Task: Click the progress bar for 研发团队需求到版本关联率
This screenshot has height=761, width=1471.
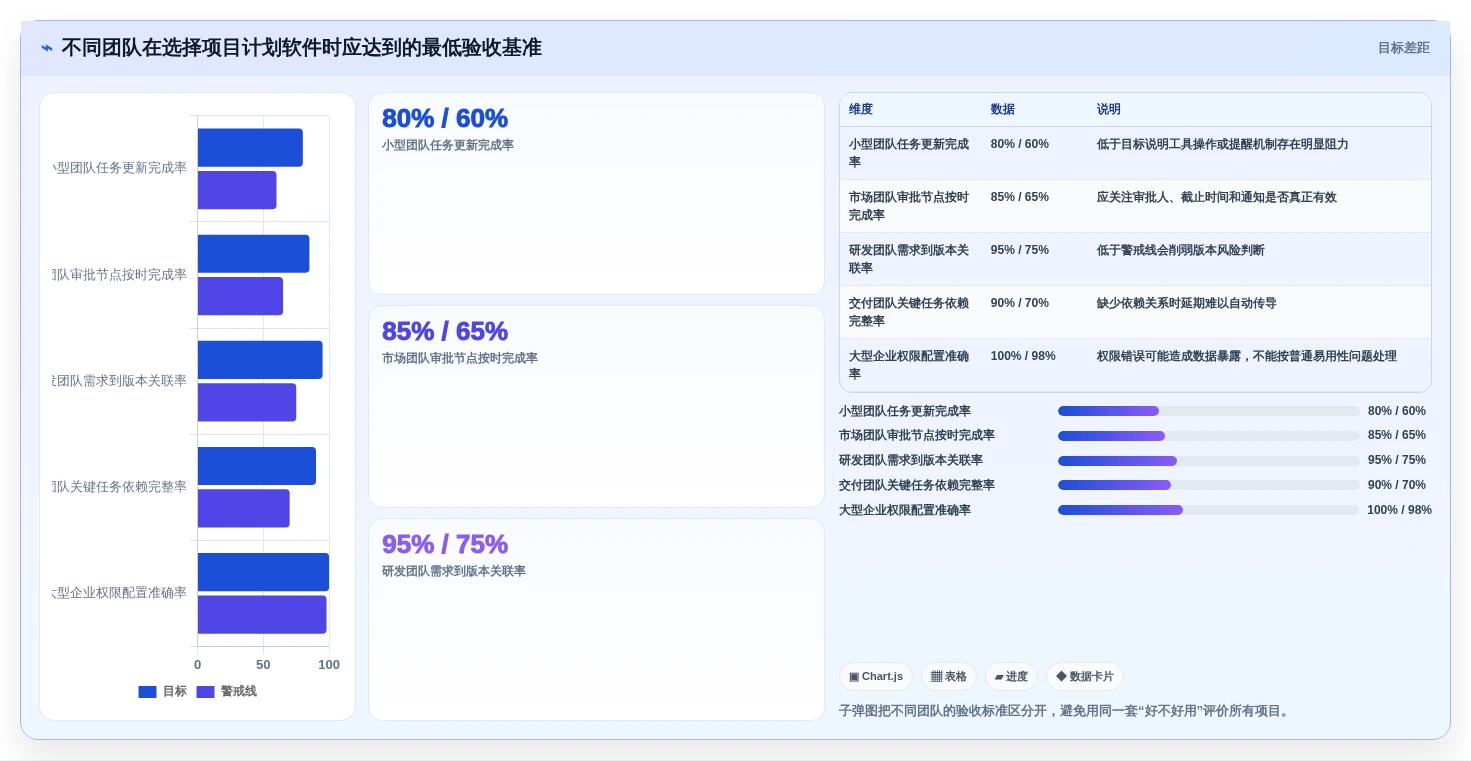Action: pos(1208,461)
